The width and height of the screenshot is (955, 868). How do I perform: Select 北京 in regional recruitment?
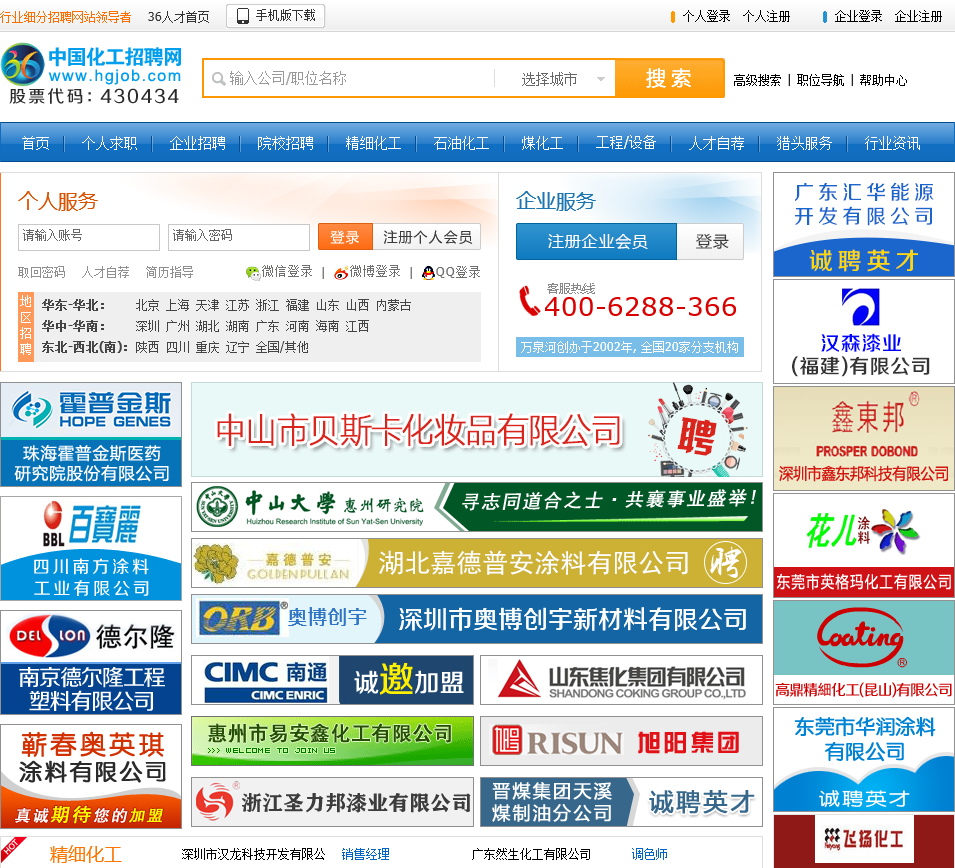point(147,305)
